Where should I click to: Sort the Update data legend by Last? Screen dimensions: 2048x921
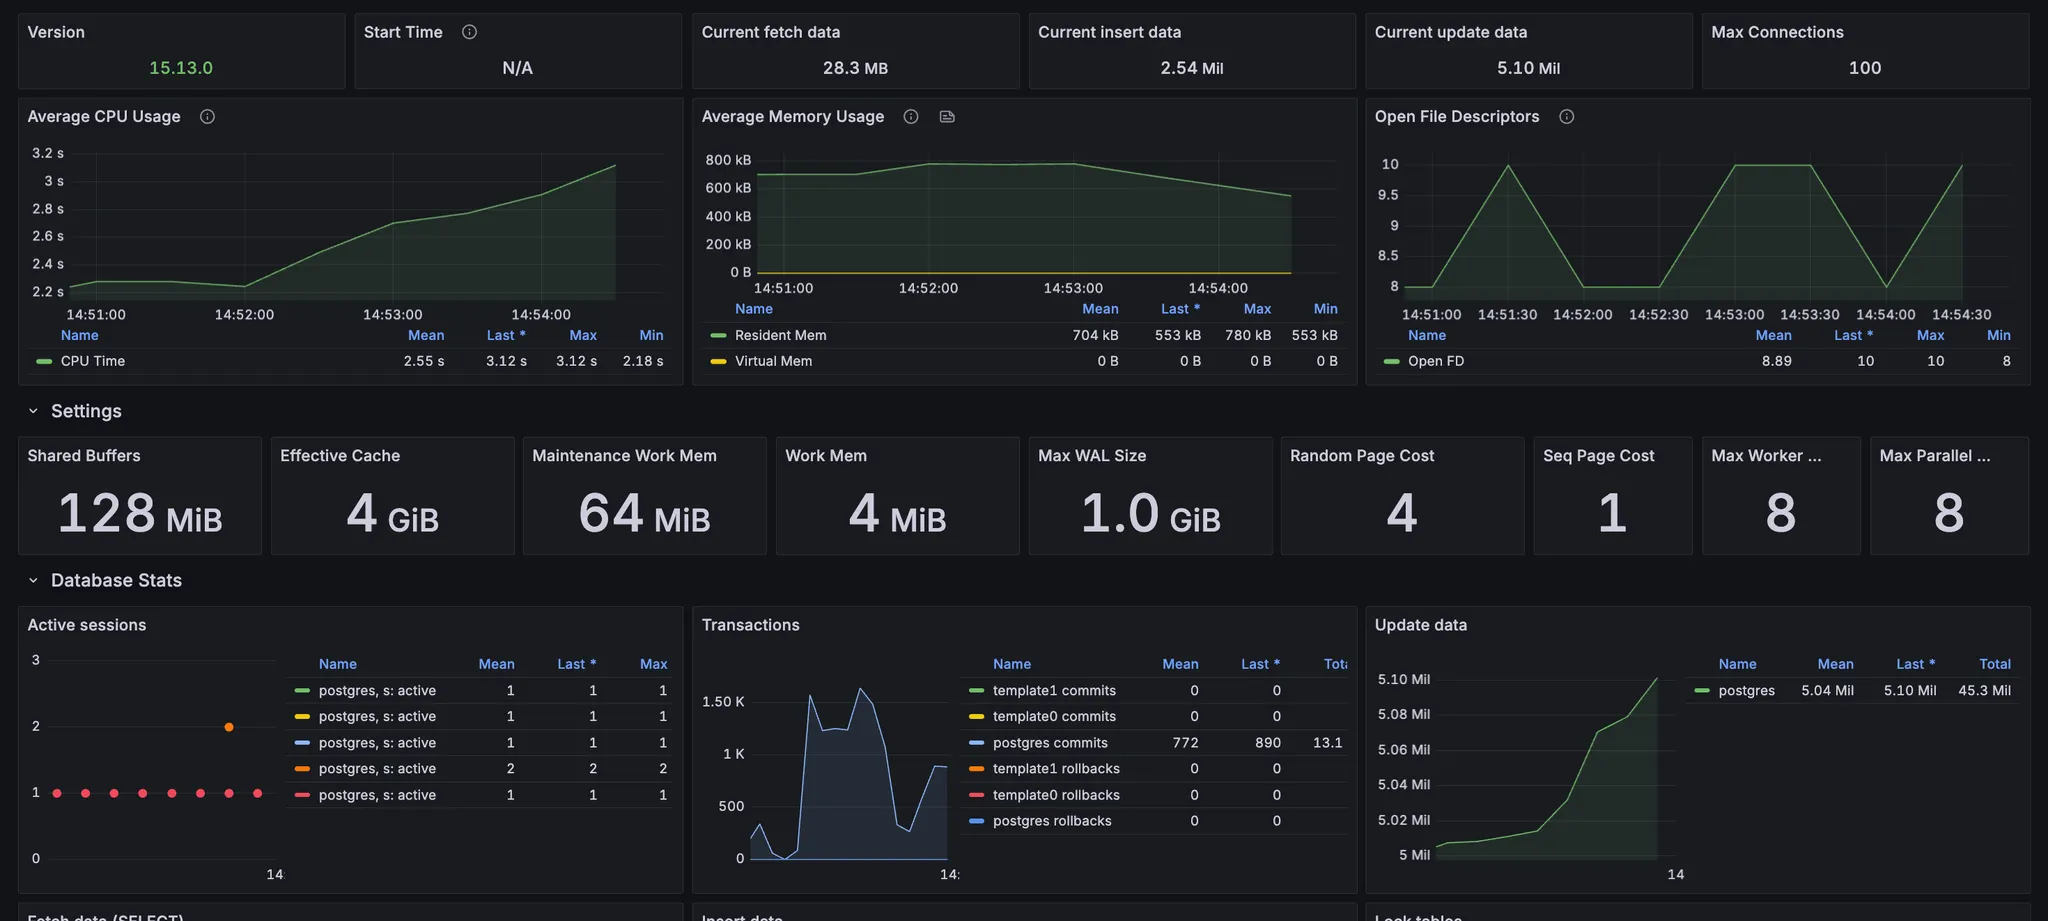1916,664
